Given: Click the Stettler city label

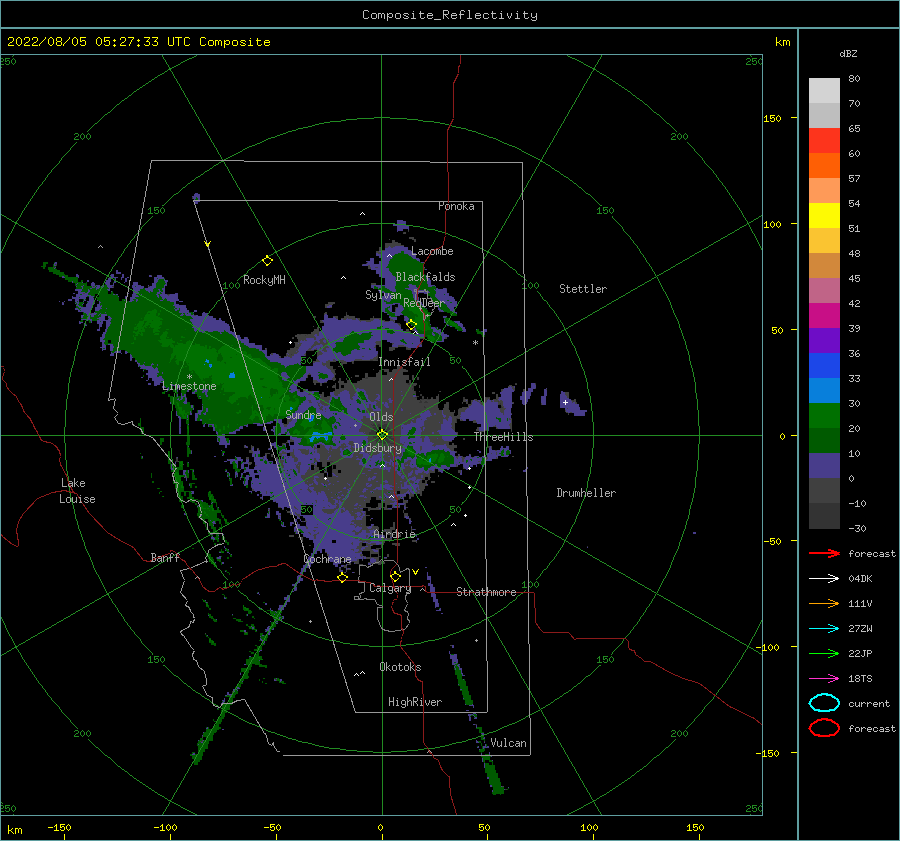Looking at the screenshot, I should 583,289.
